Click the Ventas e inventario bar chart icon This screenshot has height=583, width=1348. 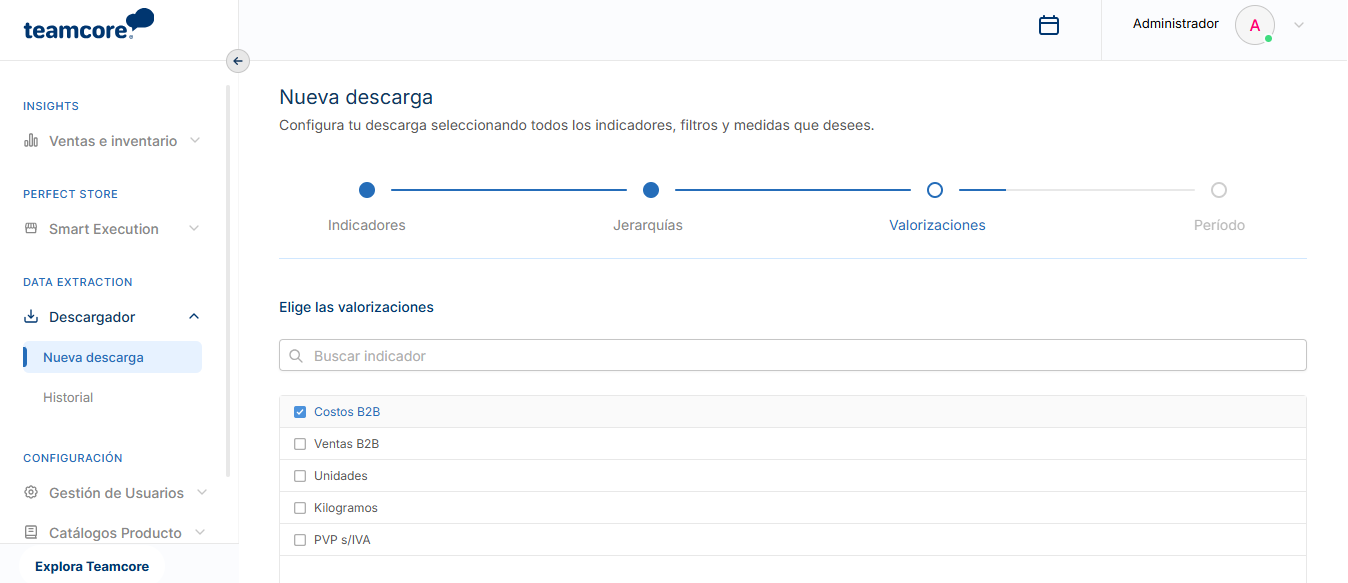coord(31,141)
